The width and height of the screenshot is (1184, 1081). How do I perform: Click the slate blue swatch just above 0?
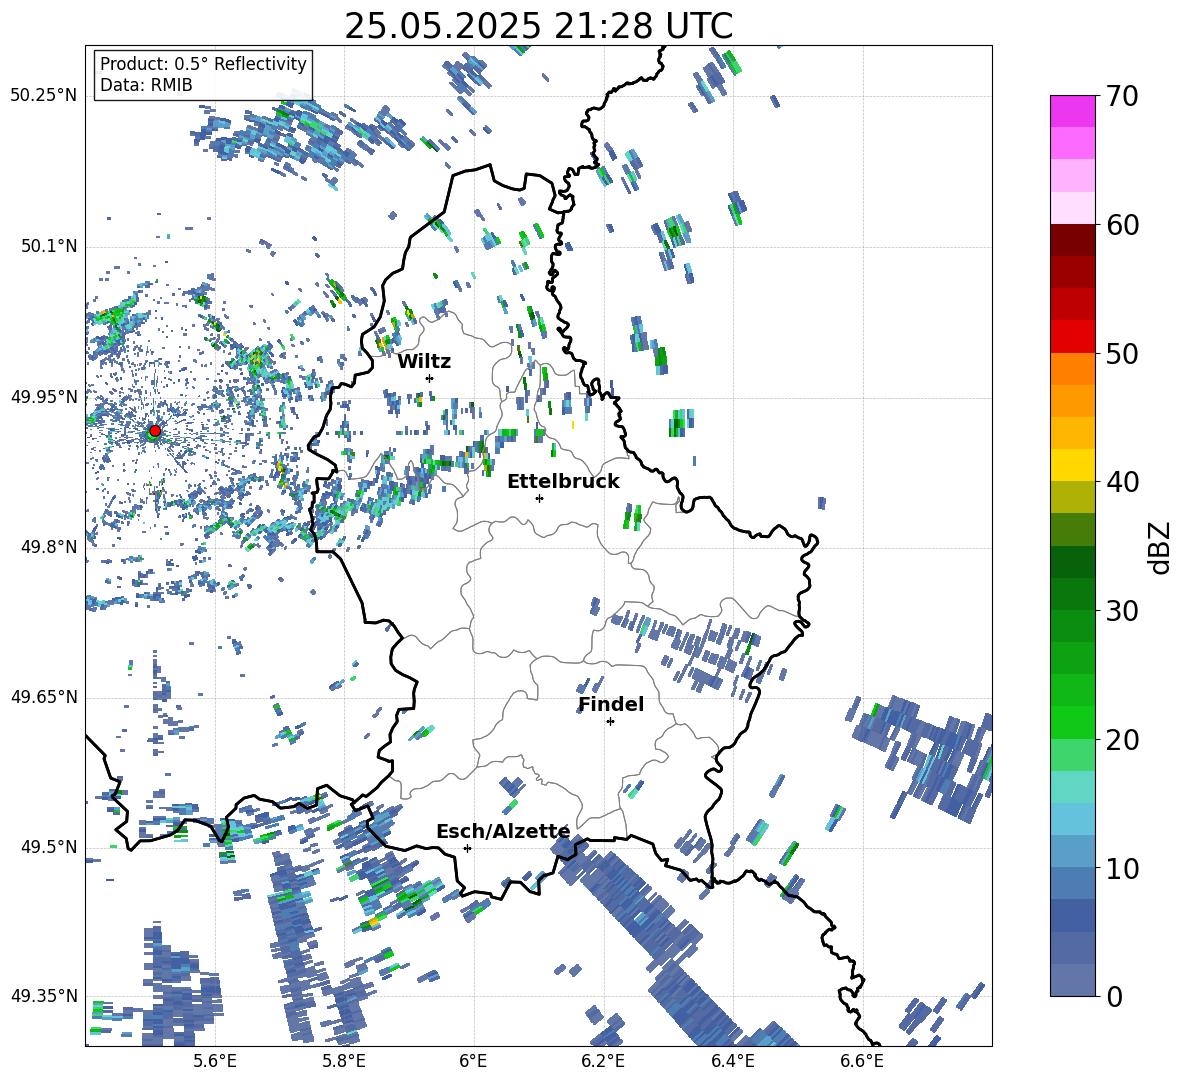tap(1072, 980)
